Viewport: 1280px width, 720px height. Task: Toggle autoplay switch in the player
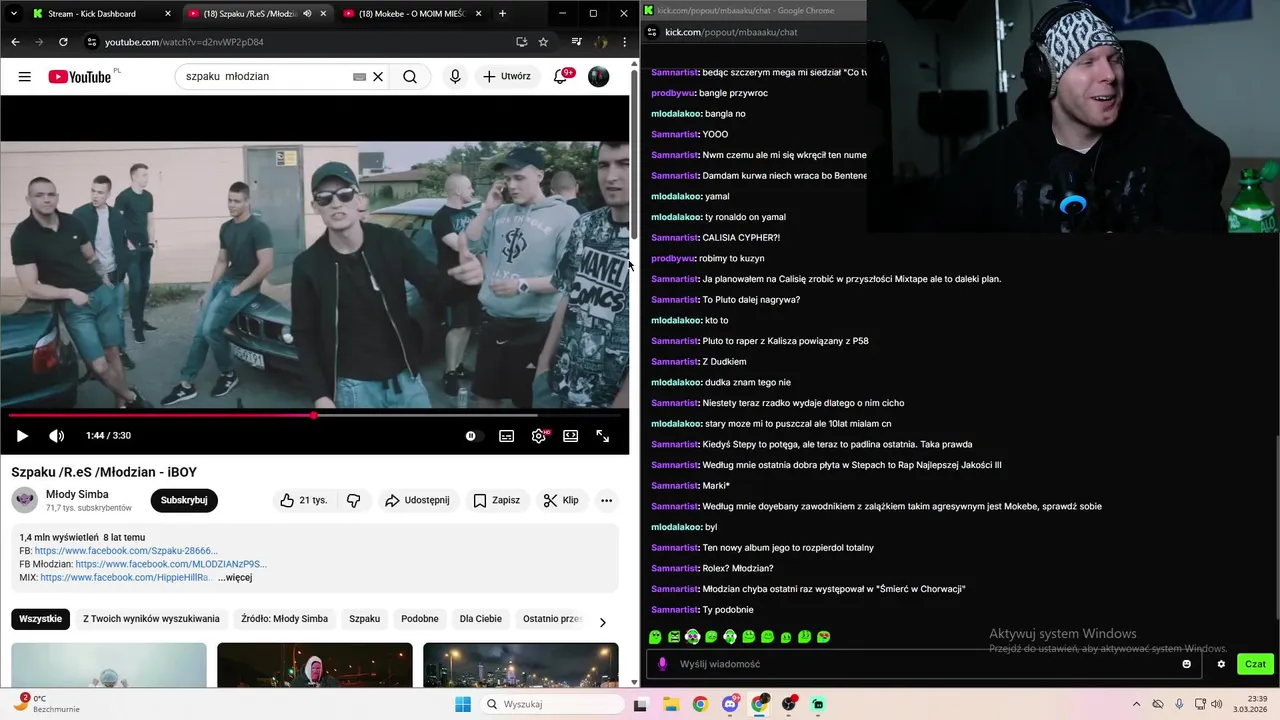pyautogui.click(x=472, y=435)
